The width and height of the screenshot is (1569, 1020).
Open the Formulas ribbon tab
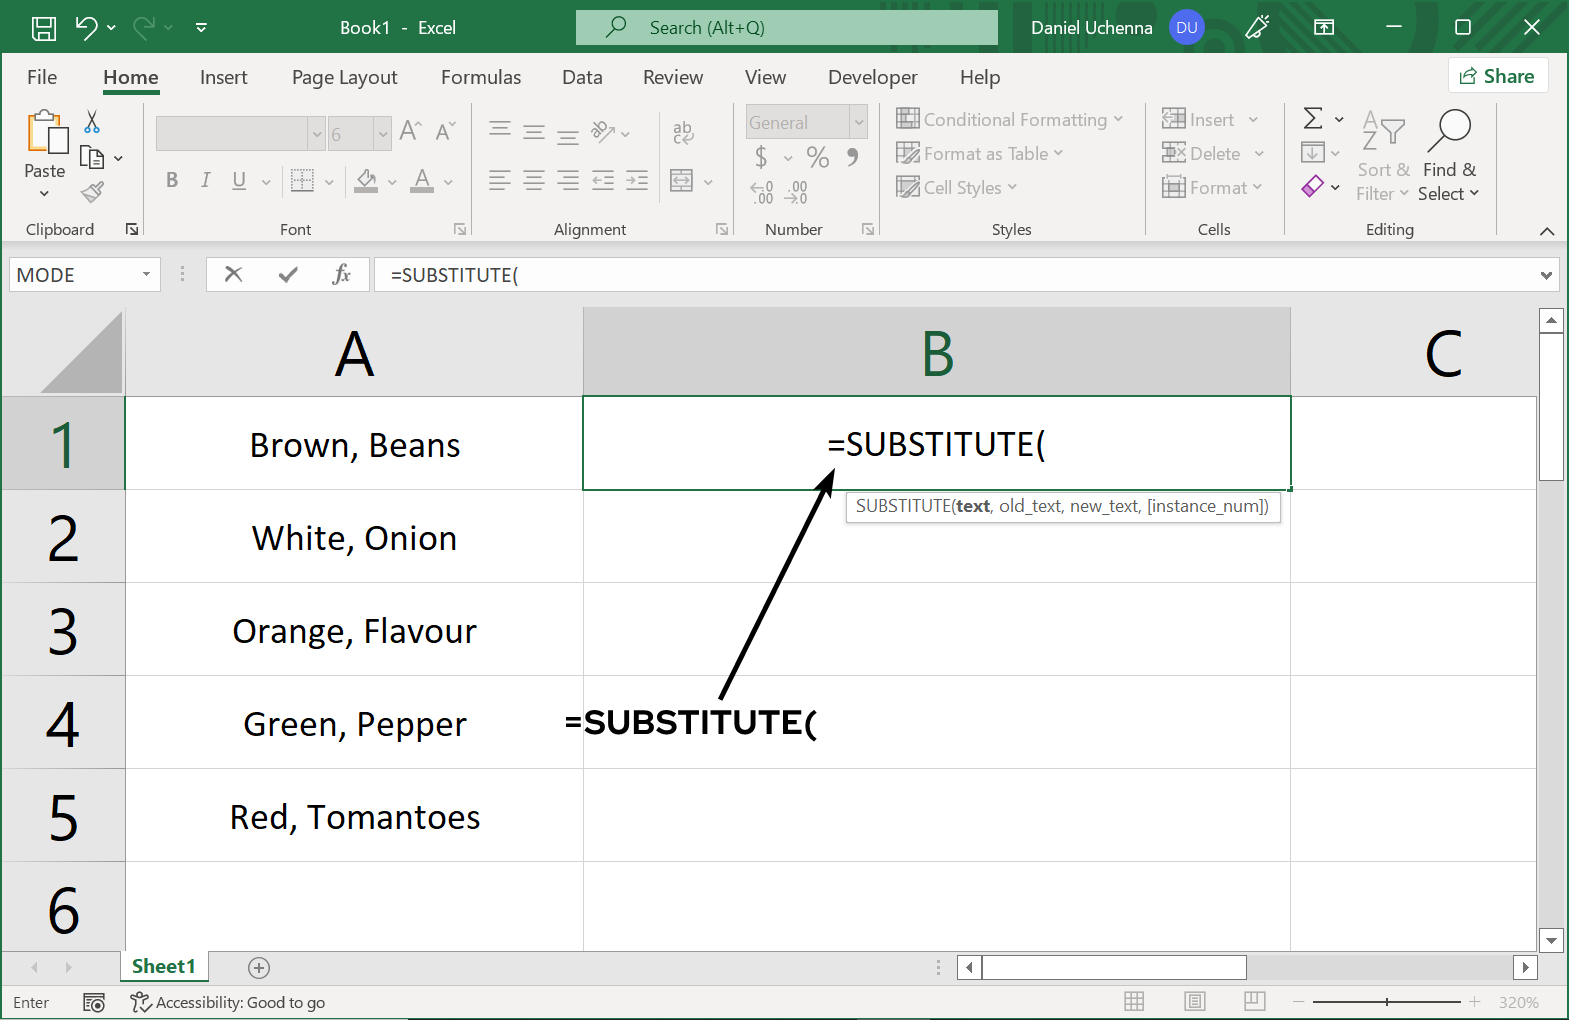coord(480,77)
